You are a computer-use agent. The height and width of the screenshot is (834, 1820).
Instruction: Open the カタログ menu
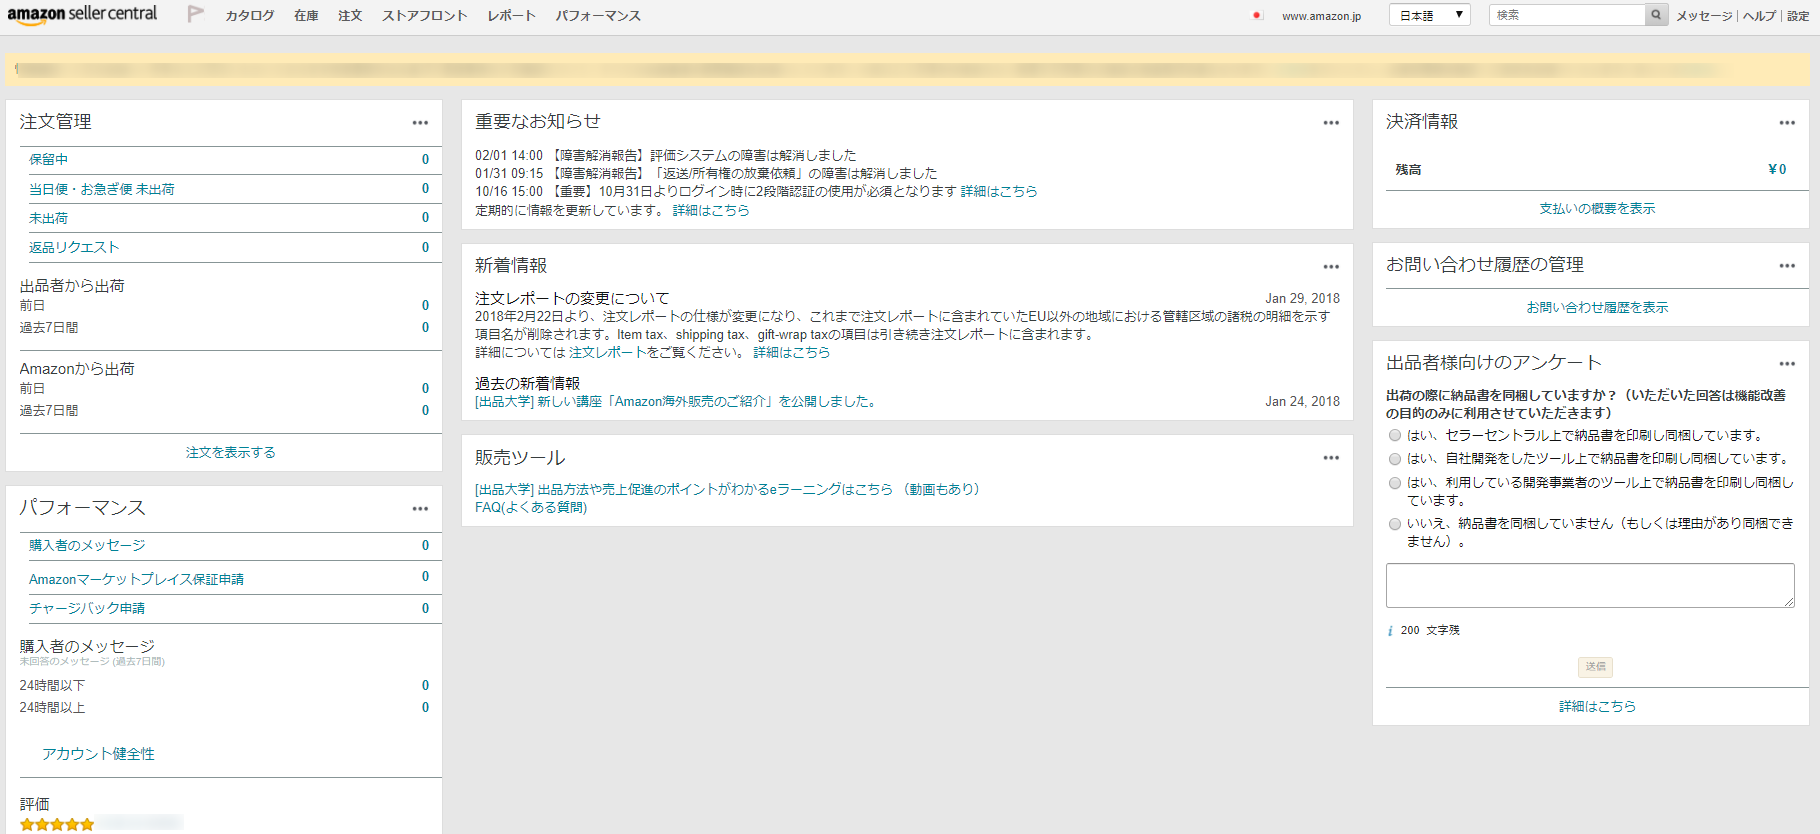pyautogui.click(x=249, y=16)
